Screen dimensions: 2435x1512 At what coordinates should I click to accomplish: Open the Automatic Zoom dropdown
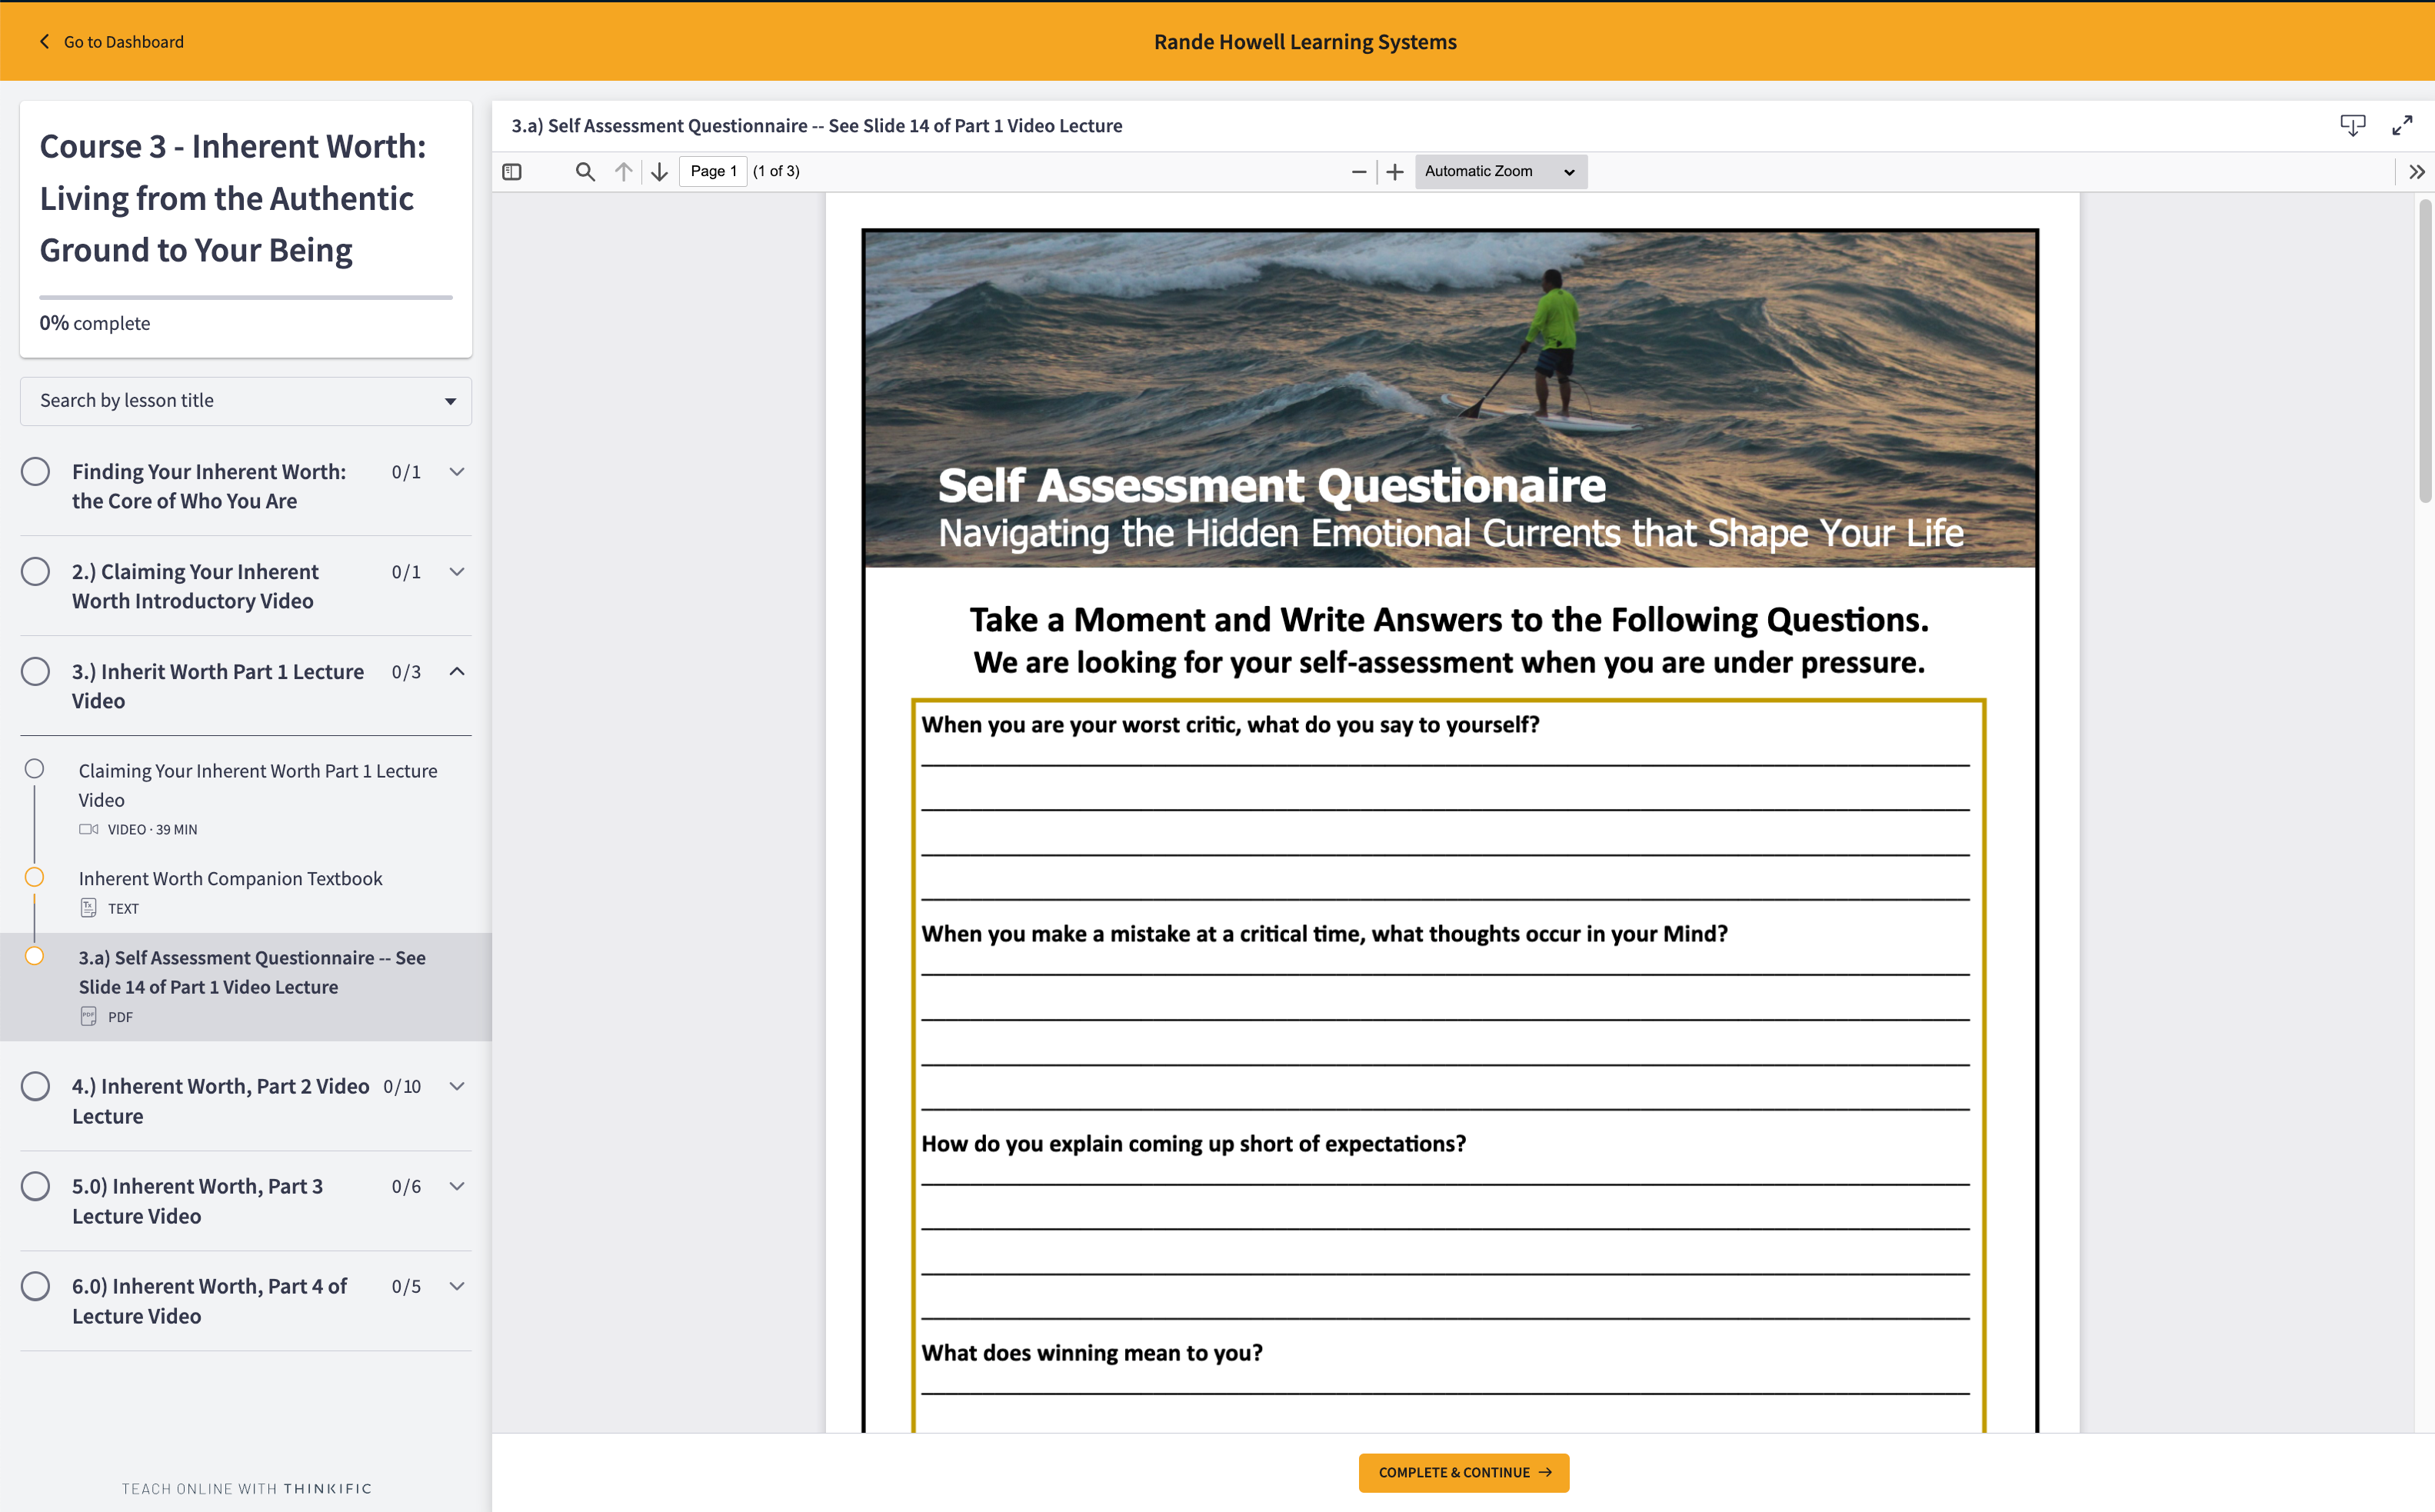coord(1499,172)
